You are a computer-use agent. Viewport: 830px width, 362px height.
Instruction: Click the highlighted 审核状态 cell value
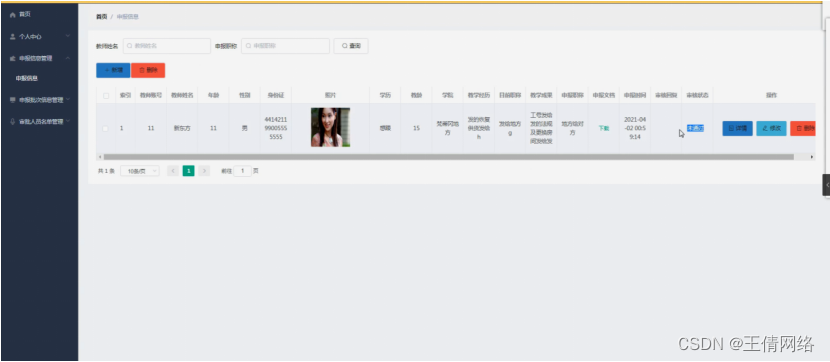[695, 129]
